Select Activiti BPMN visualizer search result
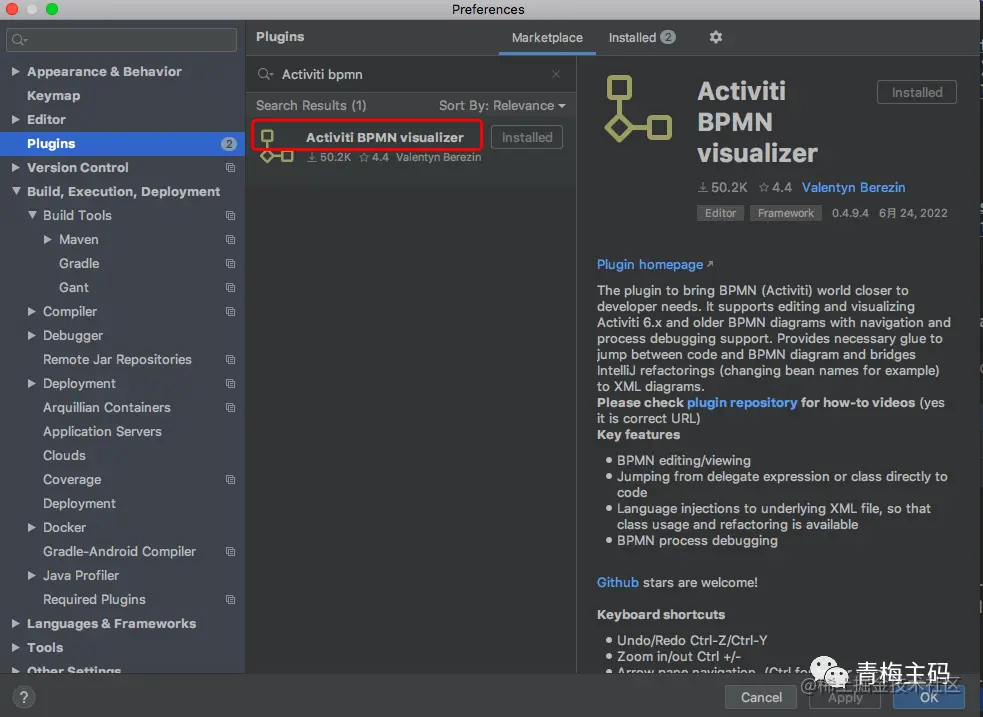Viewport: 983px width, 717px height. pyautogui.click(x=411, y=146)
